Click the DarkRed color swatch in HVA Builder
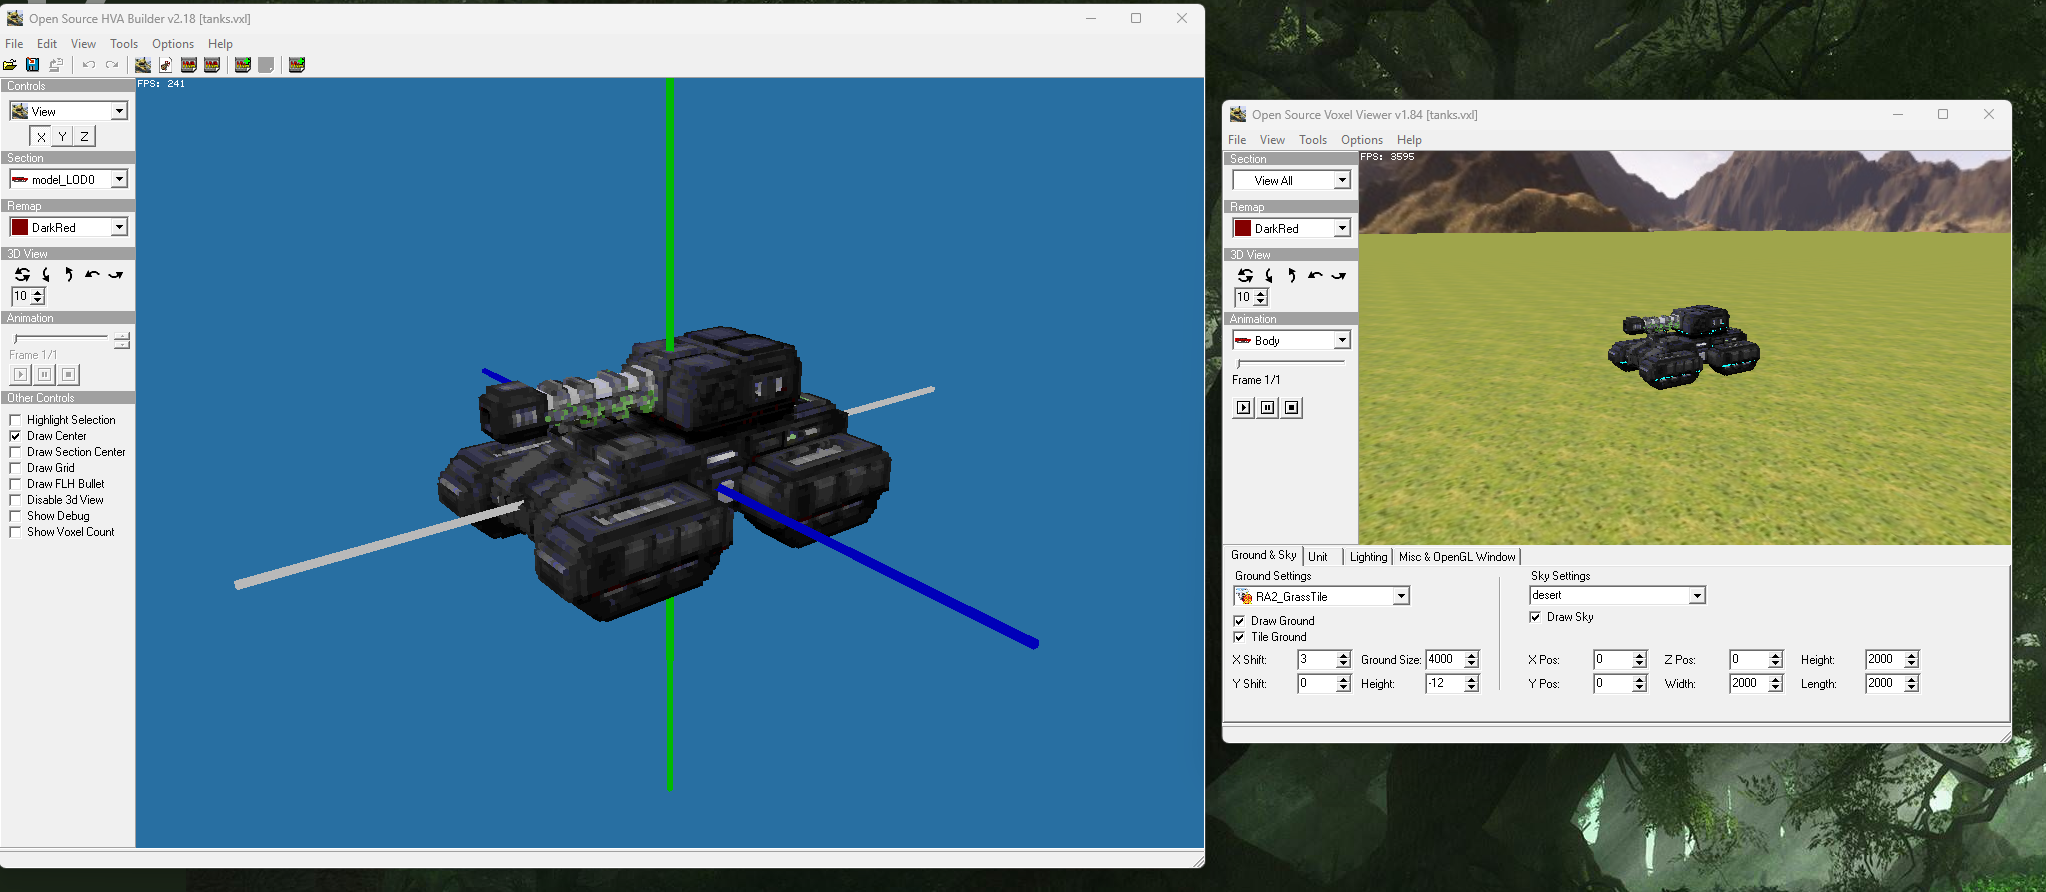 click(20, 227)
